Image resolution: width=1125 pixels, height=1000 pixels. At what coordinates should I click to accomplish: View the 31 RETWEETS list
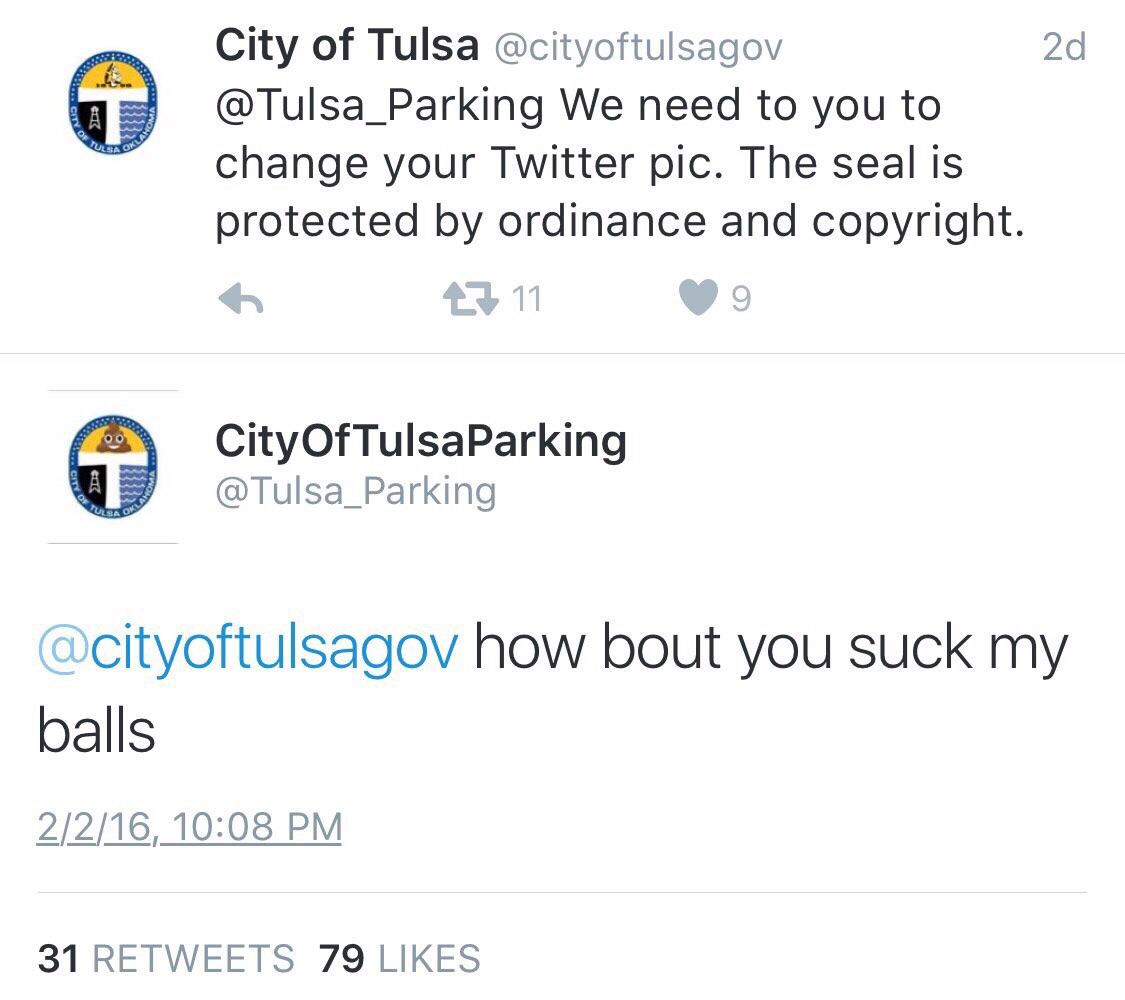point(166,958)
